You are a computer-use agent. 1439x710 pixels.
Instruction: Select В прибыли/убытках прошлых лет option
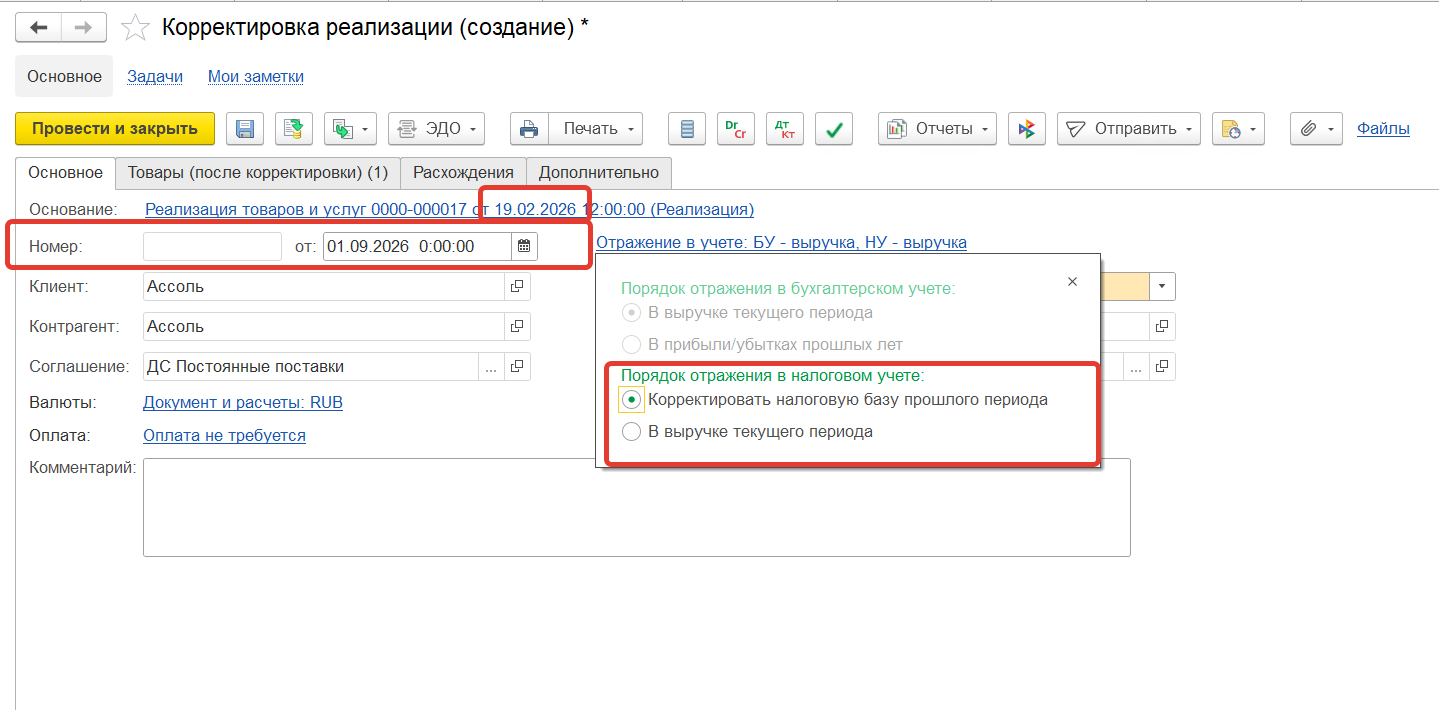click(x=762, y=345)
